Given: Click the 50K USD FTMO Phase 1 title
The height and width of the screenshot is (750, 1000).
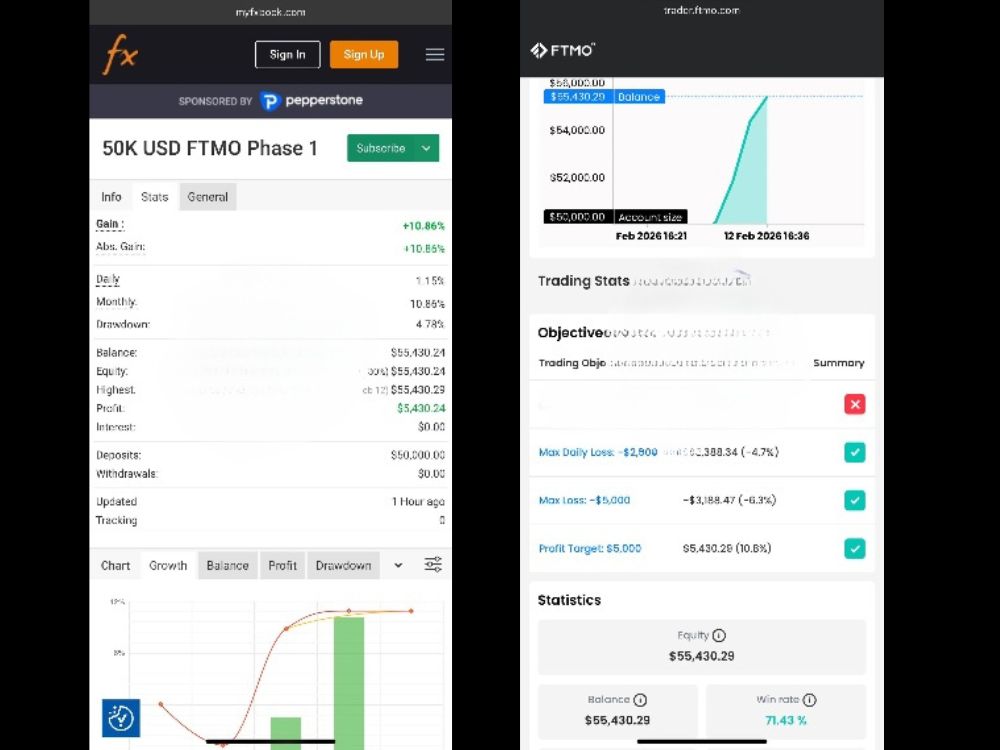Looking at the screenshot, I should click(210, 148).
